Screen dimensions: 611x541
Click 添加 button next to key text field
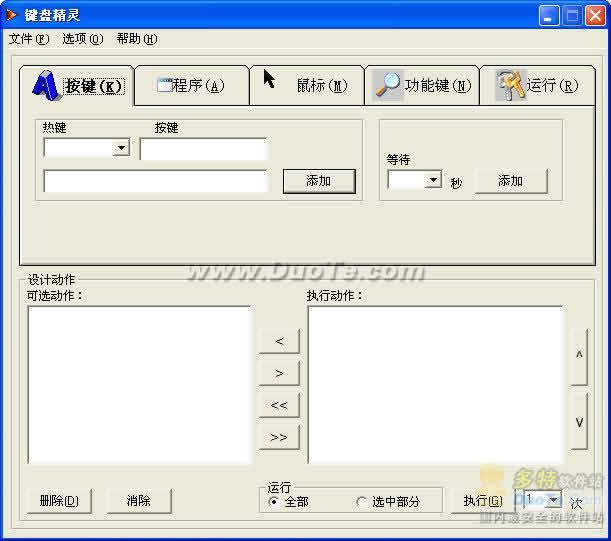point(319,181)
